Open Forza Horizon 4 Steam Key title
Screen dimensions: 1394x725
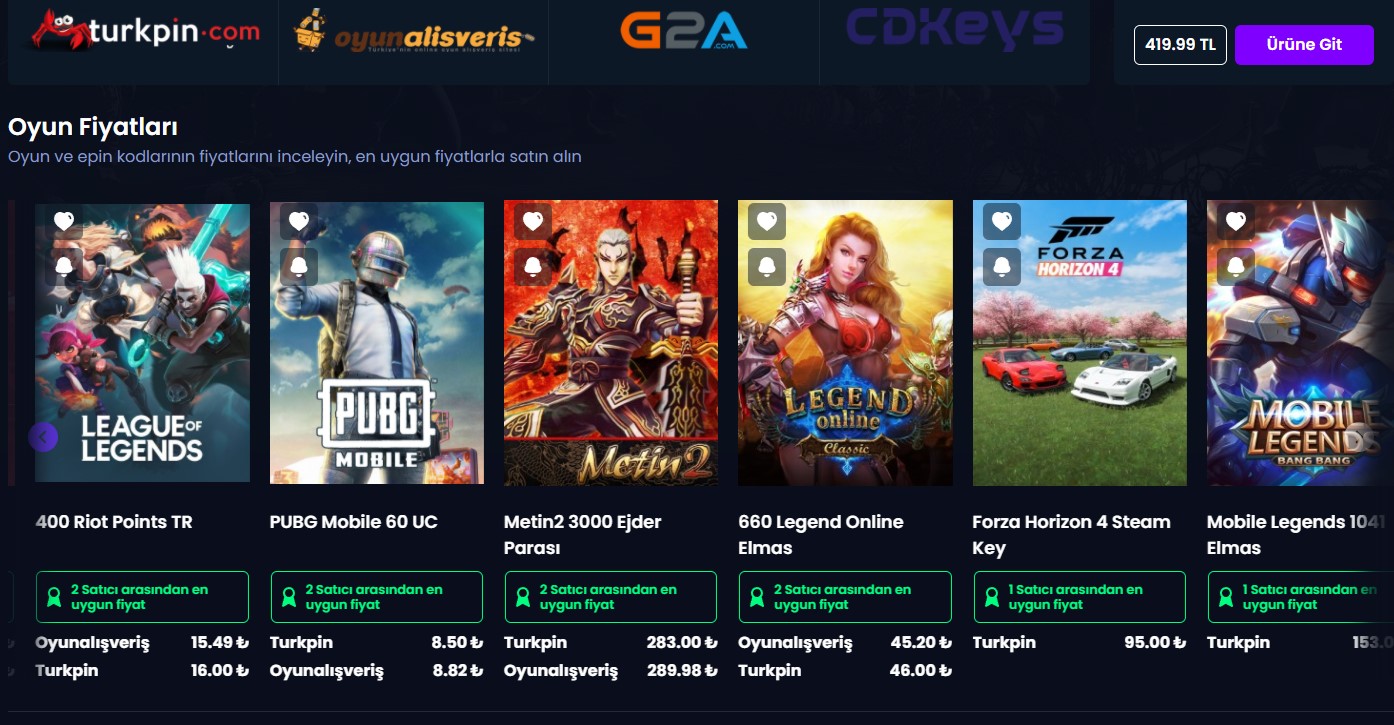pos(1071,535)
